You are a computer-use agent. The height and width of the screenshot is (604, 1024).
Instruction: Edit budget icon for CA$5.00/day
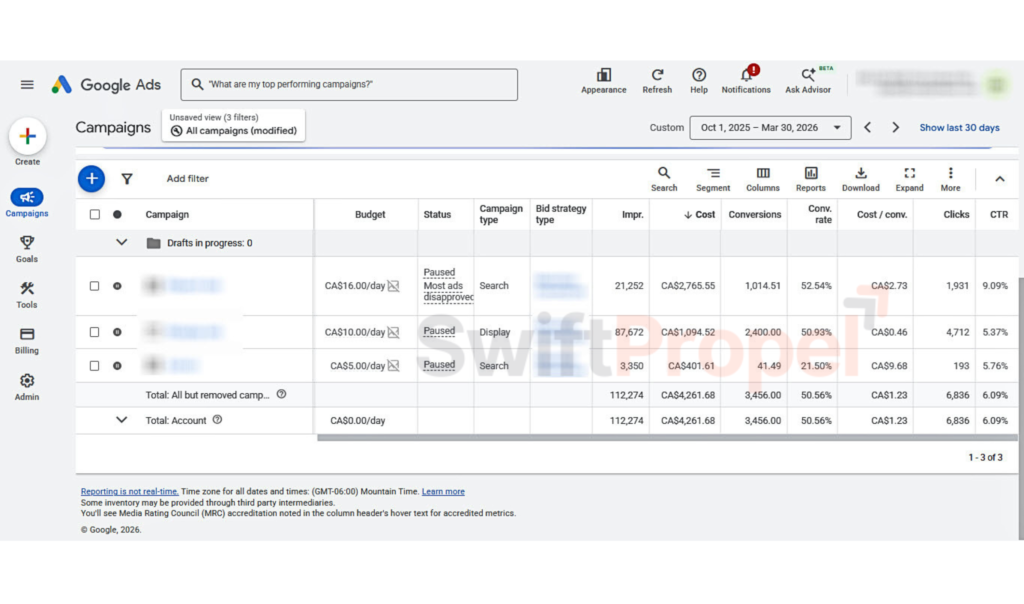coord(393,366)
